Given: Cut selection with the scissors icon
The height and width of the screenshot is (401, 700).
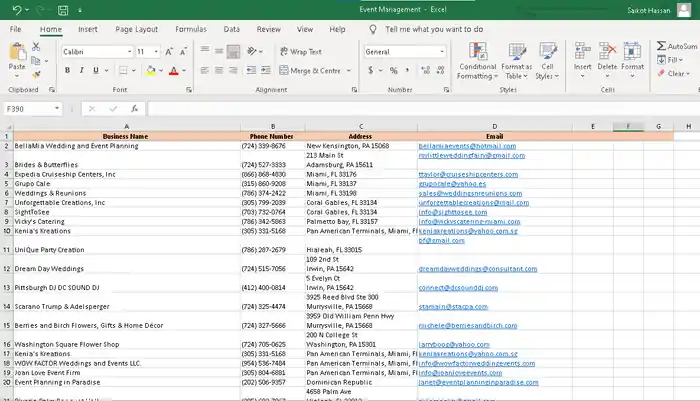Looking at the screenshot, I should click(36, 46).
